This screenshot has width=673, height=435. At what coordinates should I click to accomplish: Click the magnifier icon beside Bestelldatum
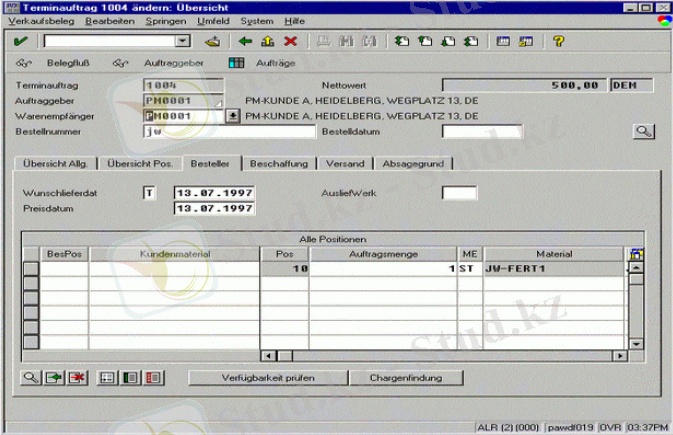click(x=645, y=131)
